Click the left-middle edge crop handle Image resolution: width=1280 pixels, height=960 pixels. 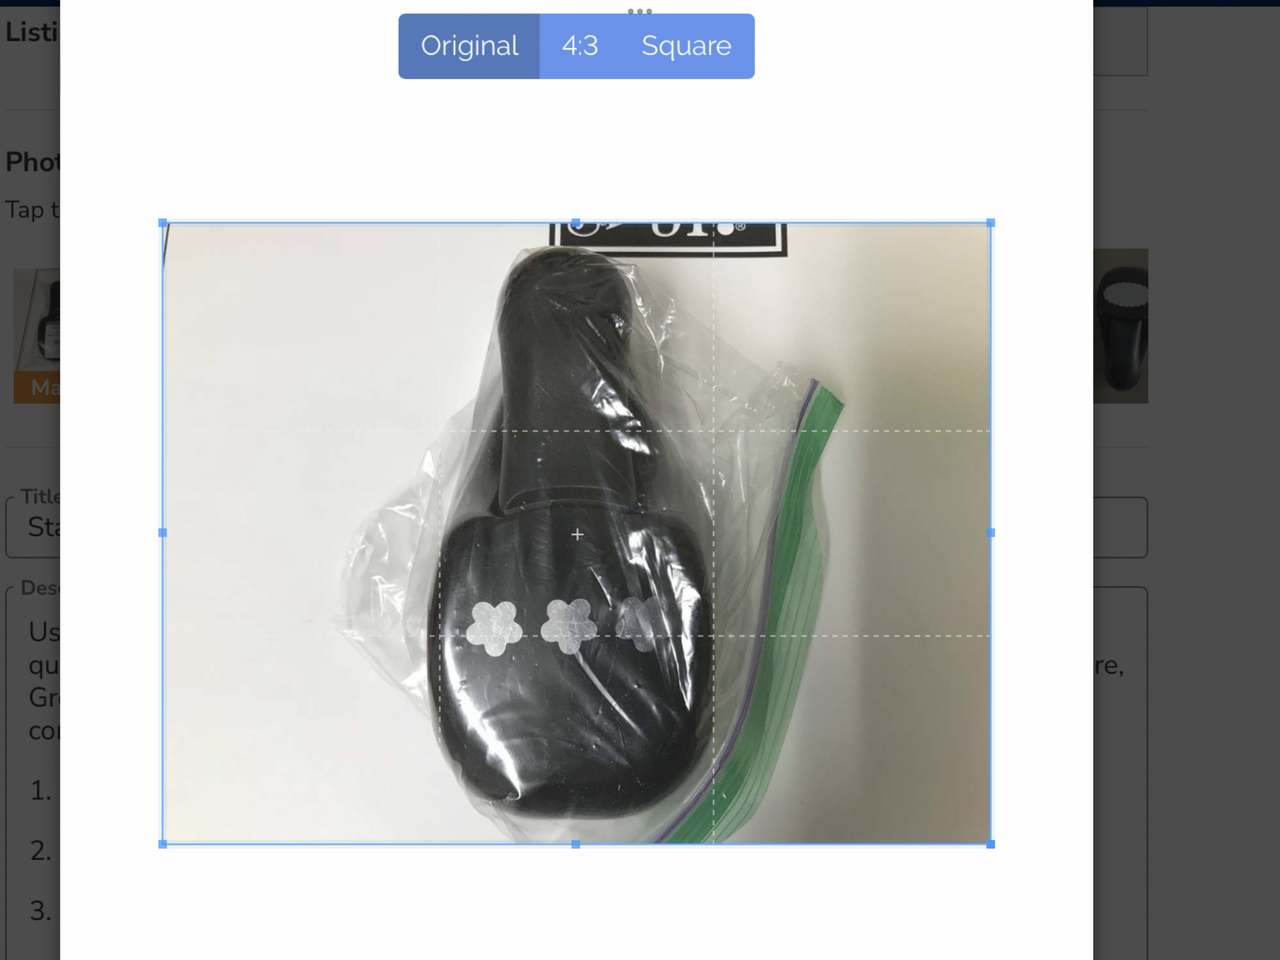pos(163,533)
